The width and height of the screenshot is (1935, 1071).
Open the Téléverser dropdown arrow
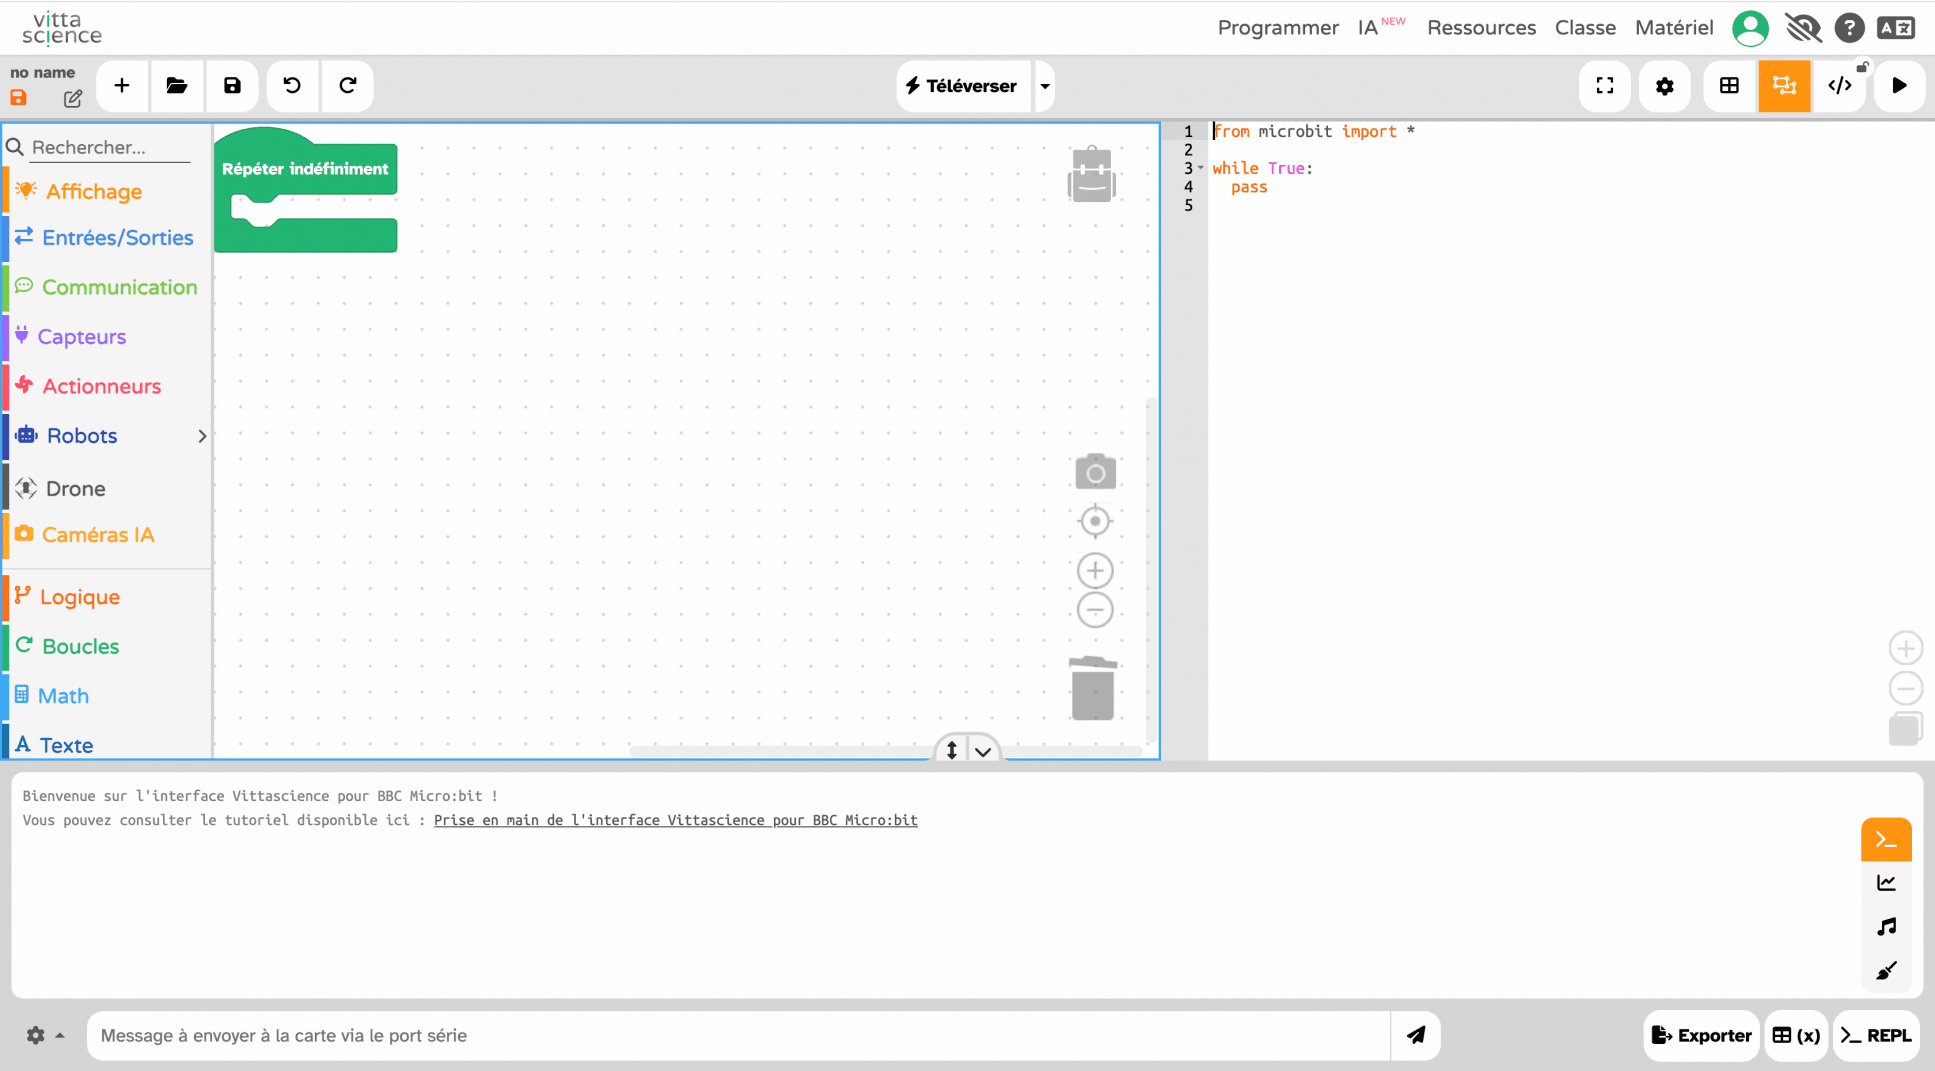pos(1045,86)
